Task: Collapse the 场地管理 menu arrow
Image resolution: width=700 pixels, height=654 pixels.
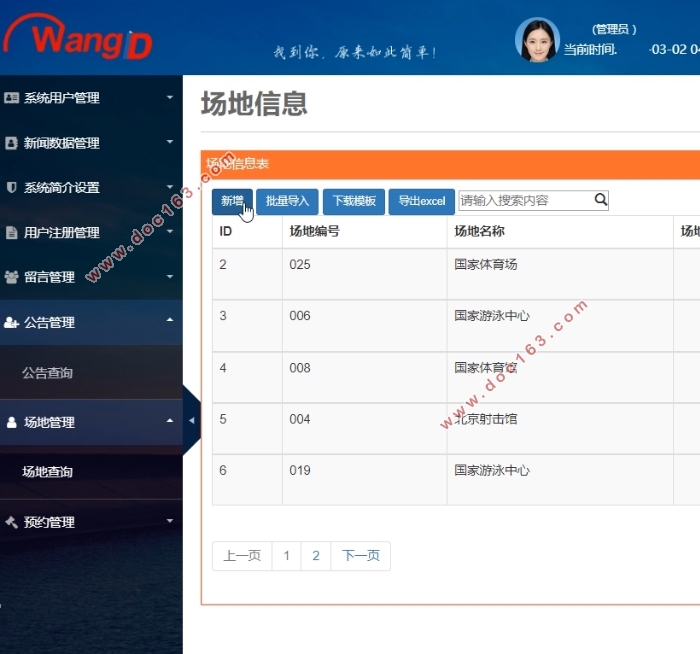Action: (170, 421)
